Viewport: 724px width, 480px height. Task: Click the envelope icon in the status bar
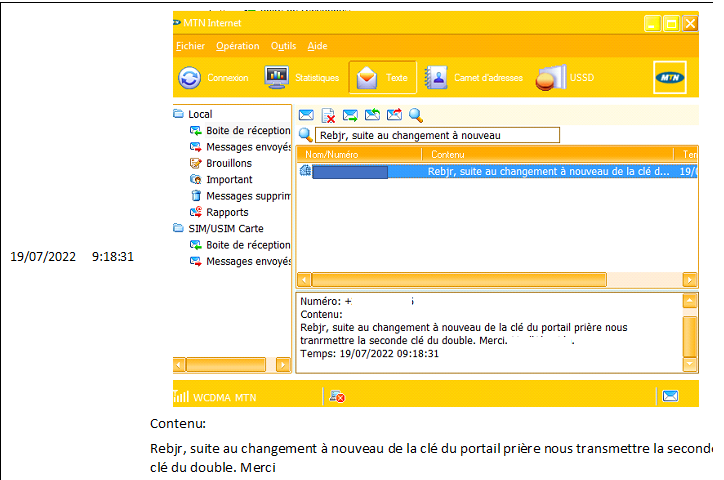click(x=670, y=396)
